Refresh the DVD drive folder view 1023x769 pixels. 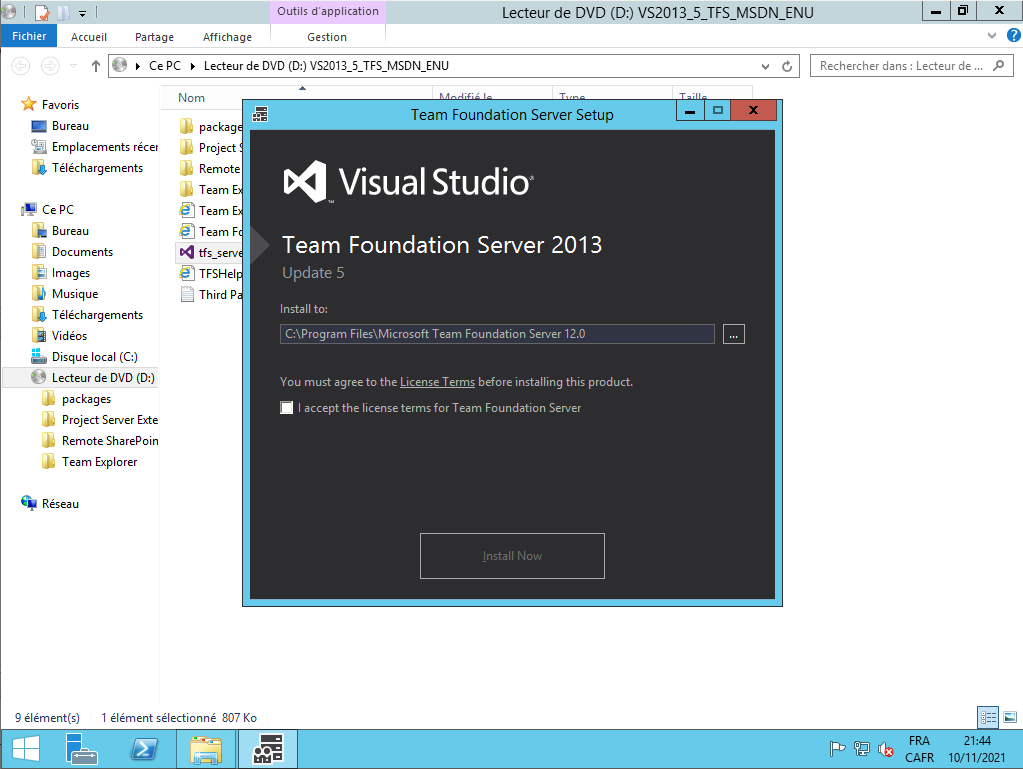pyautogui.click(x=787, y=66)
